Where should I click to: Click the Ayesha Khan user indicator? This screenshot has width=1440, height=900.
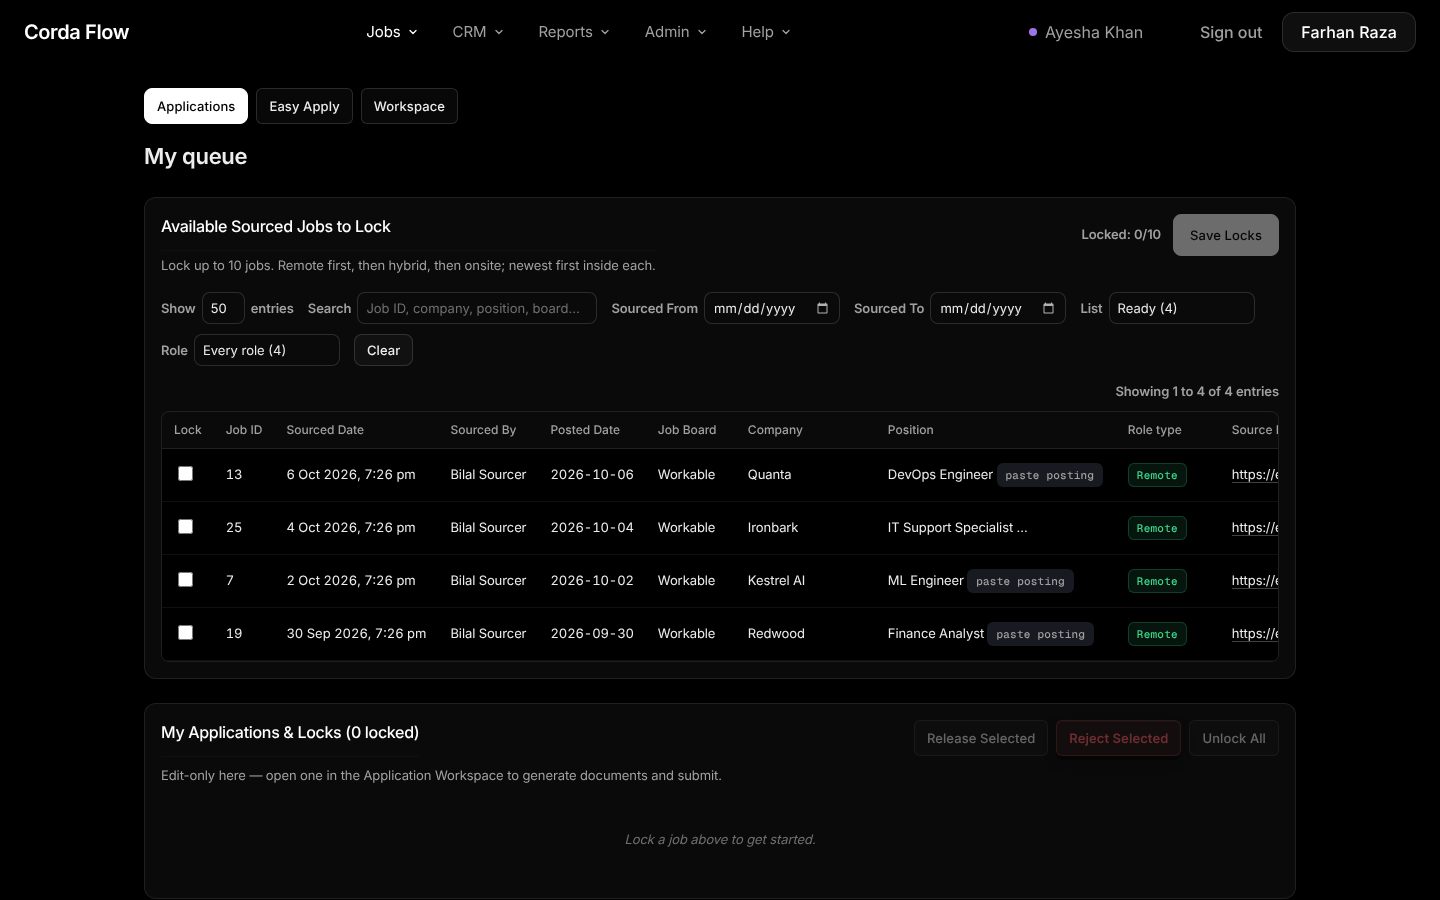(1085, 32)
